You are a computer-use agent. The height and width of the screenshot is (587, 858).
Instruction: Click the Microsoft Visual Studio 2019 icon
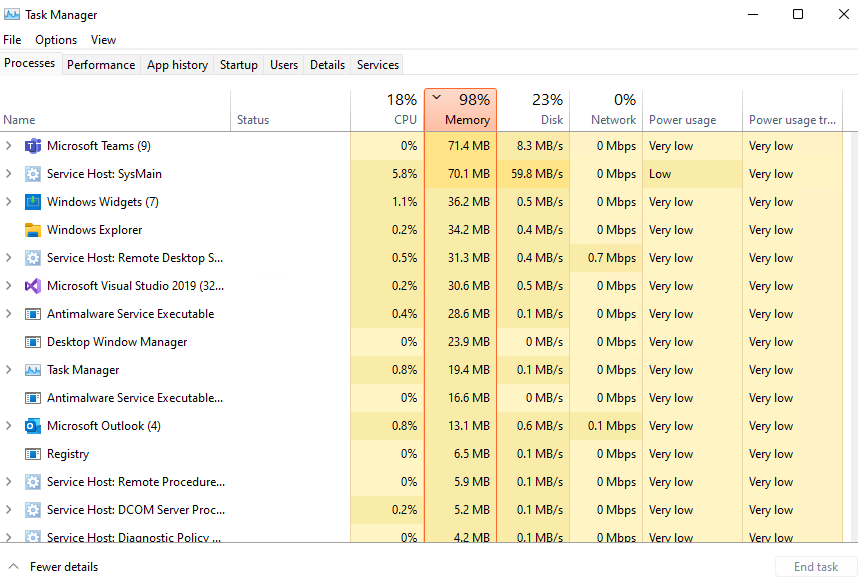tap(33, 286)
